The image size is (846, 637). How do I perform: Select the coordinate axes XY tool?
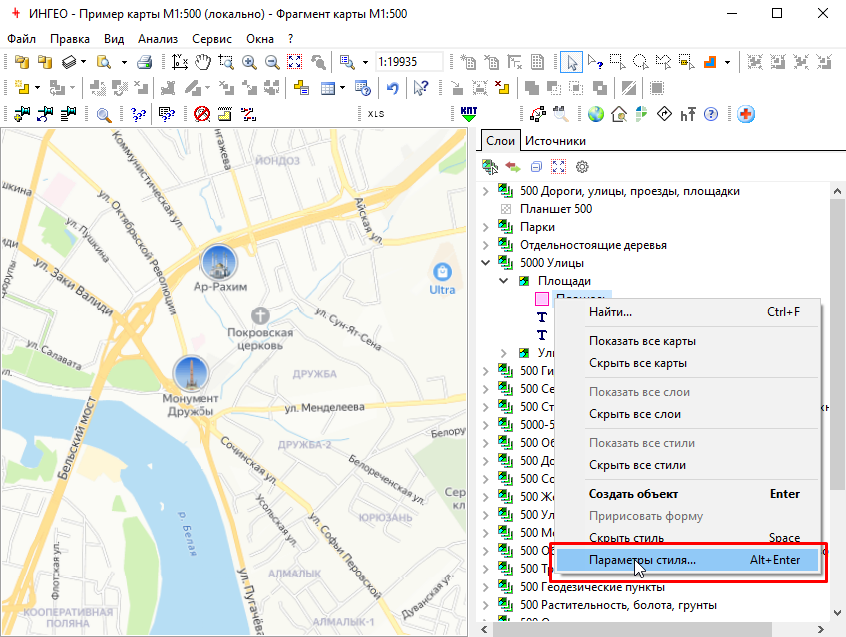(x=179, y=62)
